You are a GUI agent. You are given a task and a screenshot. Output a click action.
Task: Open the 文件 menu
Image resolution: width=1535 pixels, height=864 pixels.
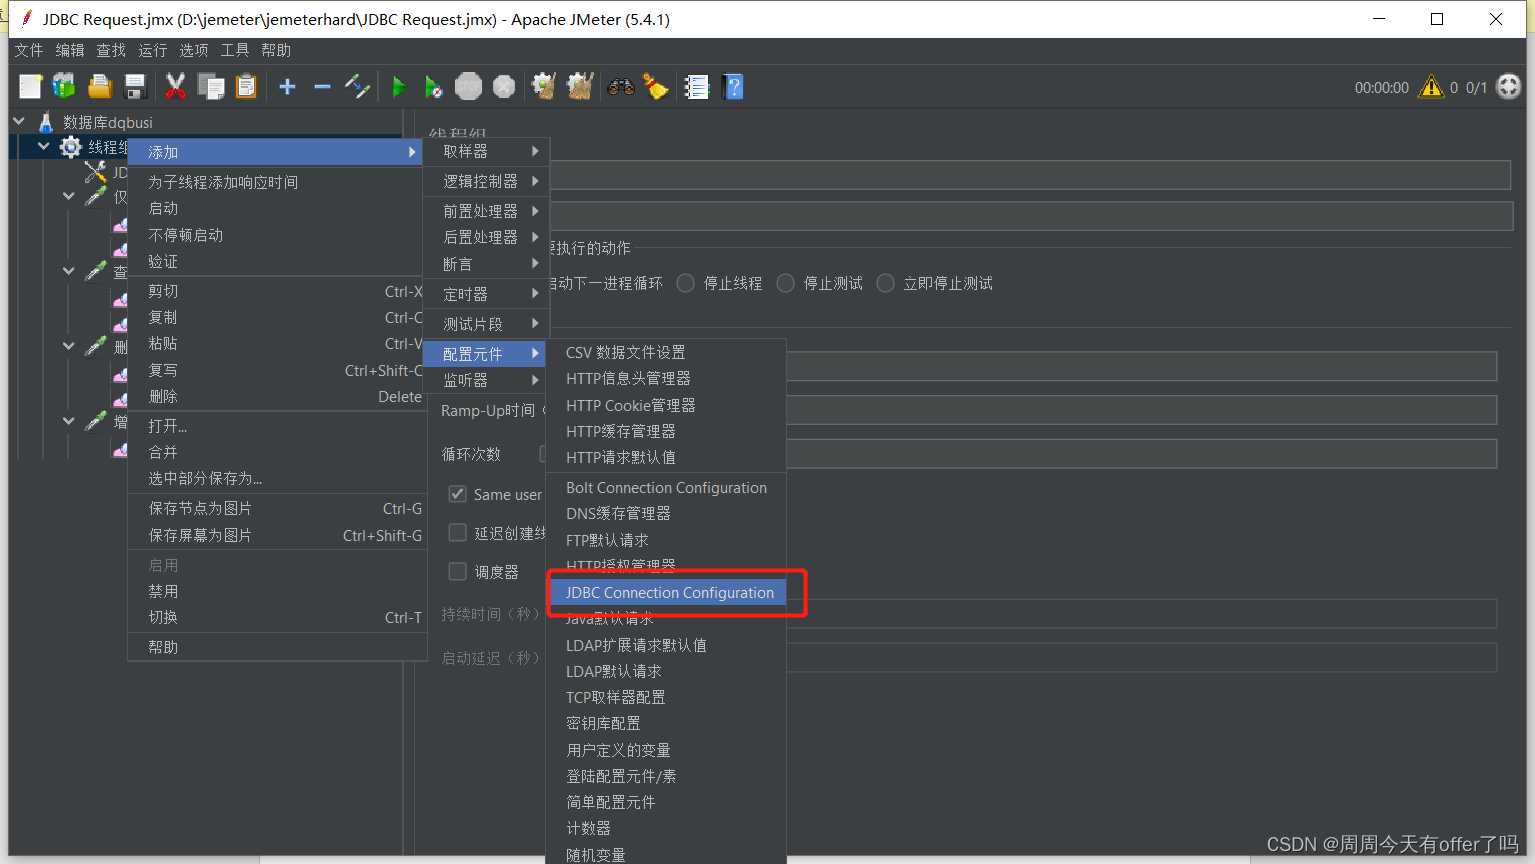click(29, 50)
